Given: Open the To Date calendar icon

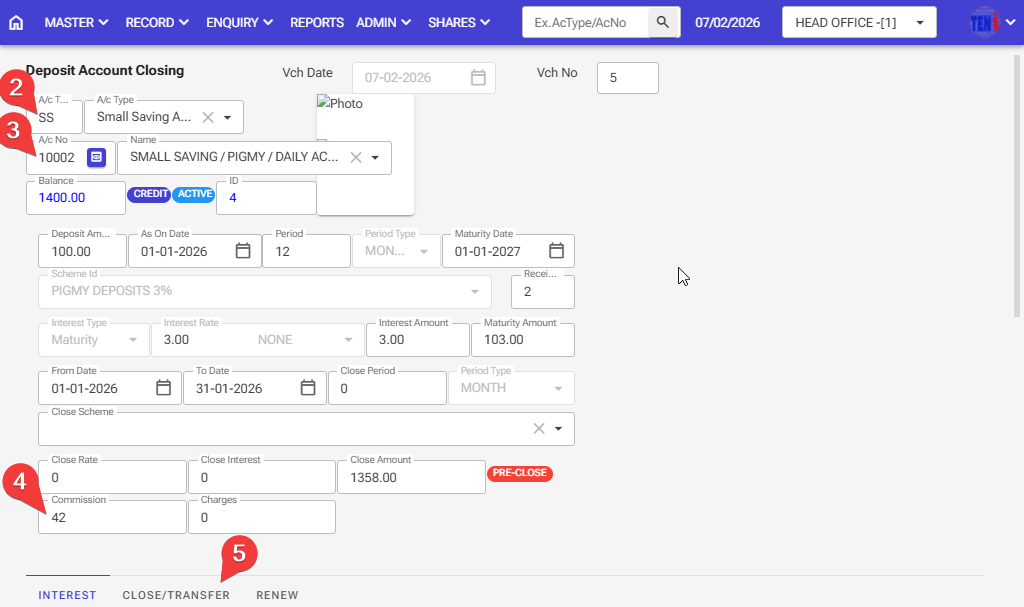Looking at the screenshot, I should (x=308, y=388).
